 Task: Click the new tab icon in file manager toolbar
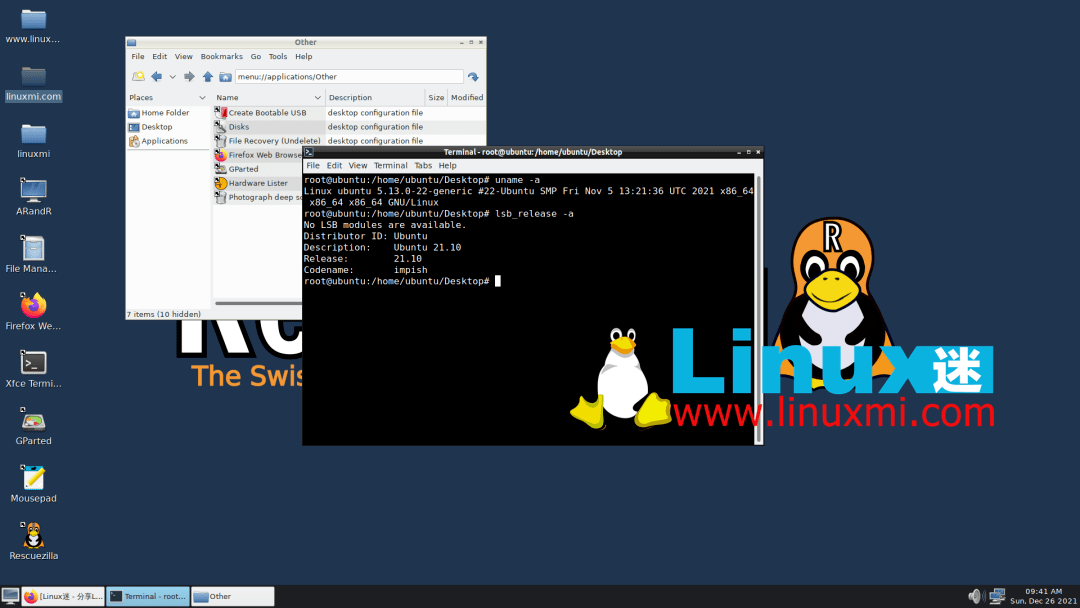coord(138,77)
